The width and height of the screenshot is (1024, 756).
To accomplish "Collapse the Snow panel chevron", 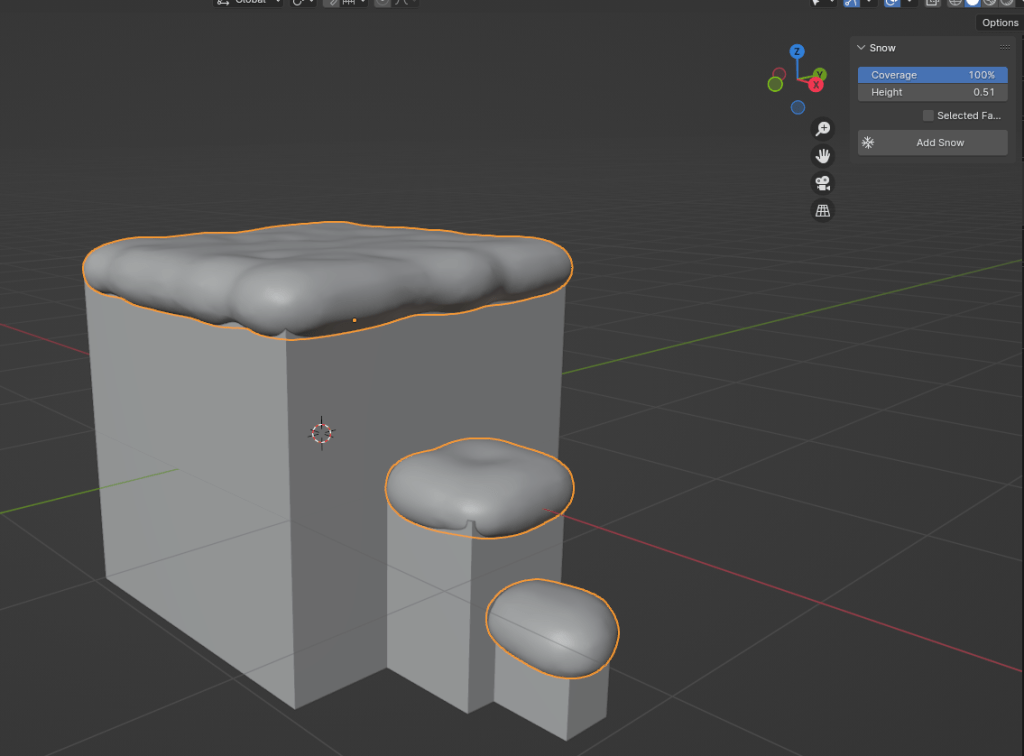I will 861,48.
